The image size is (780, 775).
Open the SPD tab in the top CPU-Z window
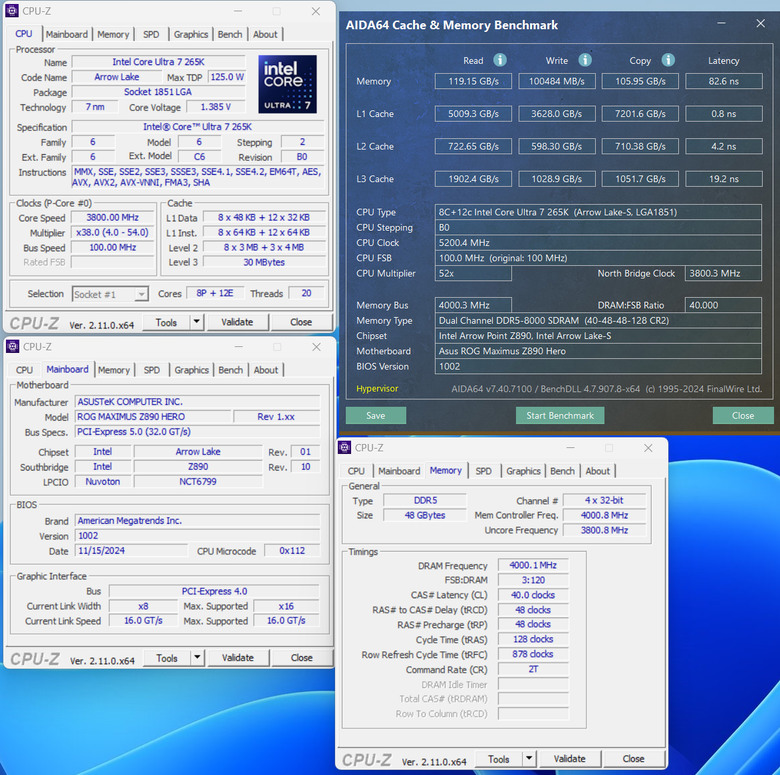pos(151,34)
